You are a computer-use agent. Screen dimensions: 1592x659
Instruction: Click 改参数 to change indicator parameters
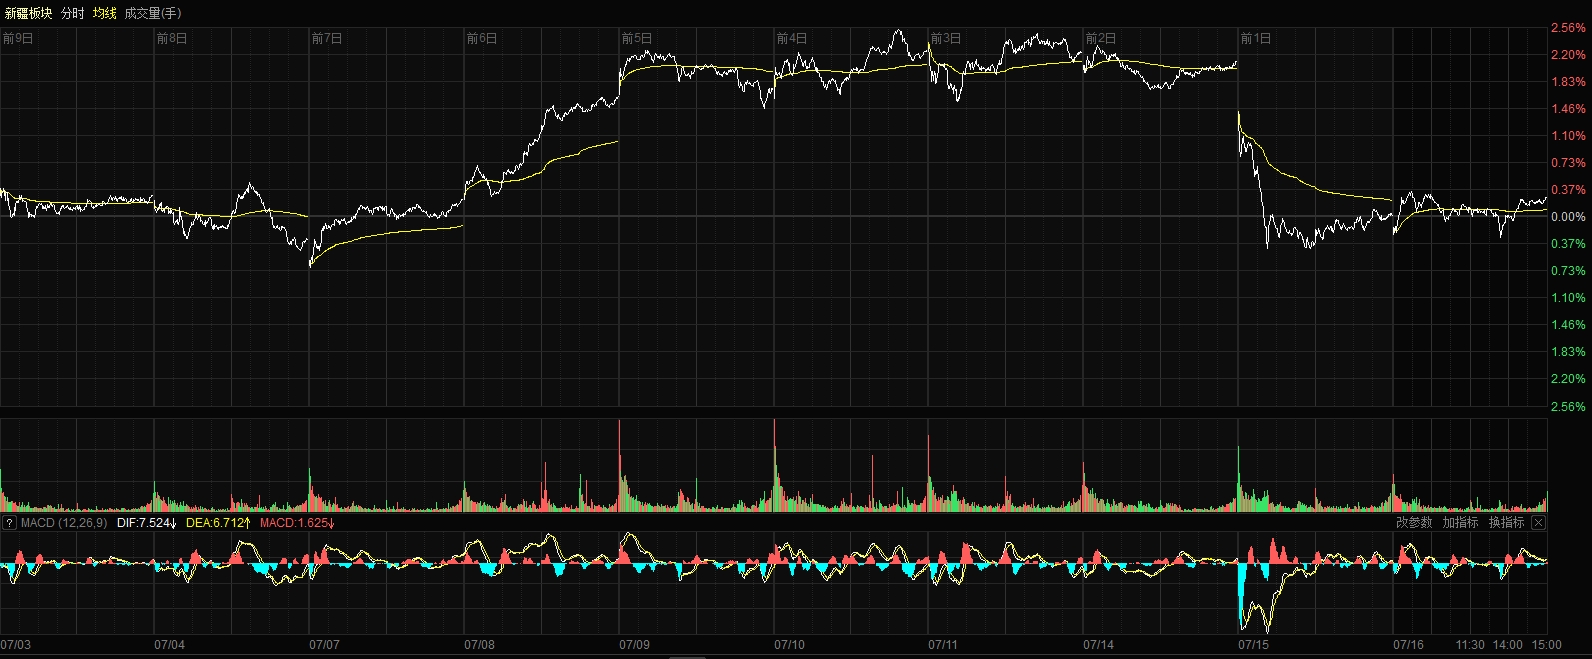1414,523
